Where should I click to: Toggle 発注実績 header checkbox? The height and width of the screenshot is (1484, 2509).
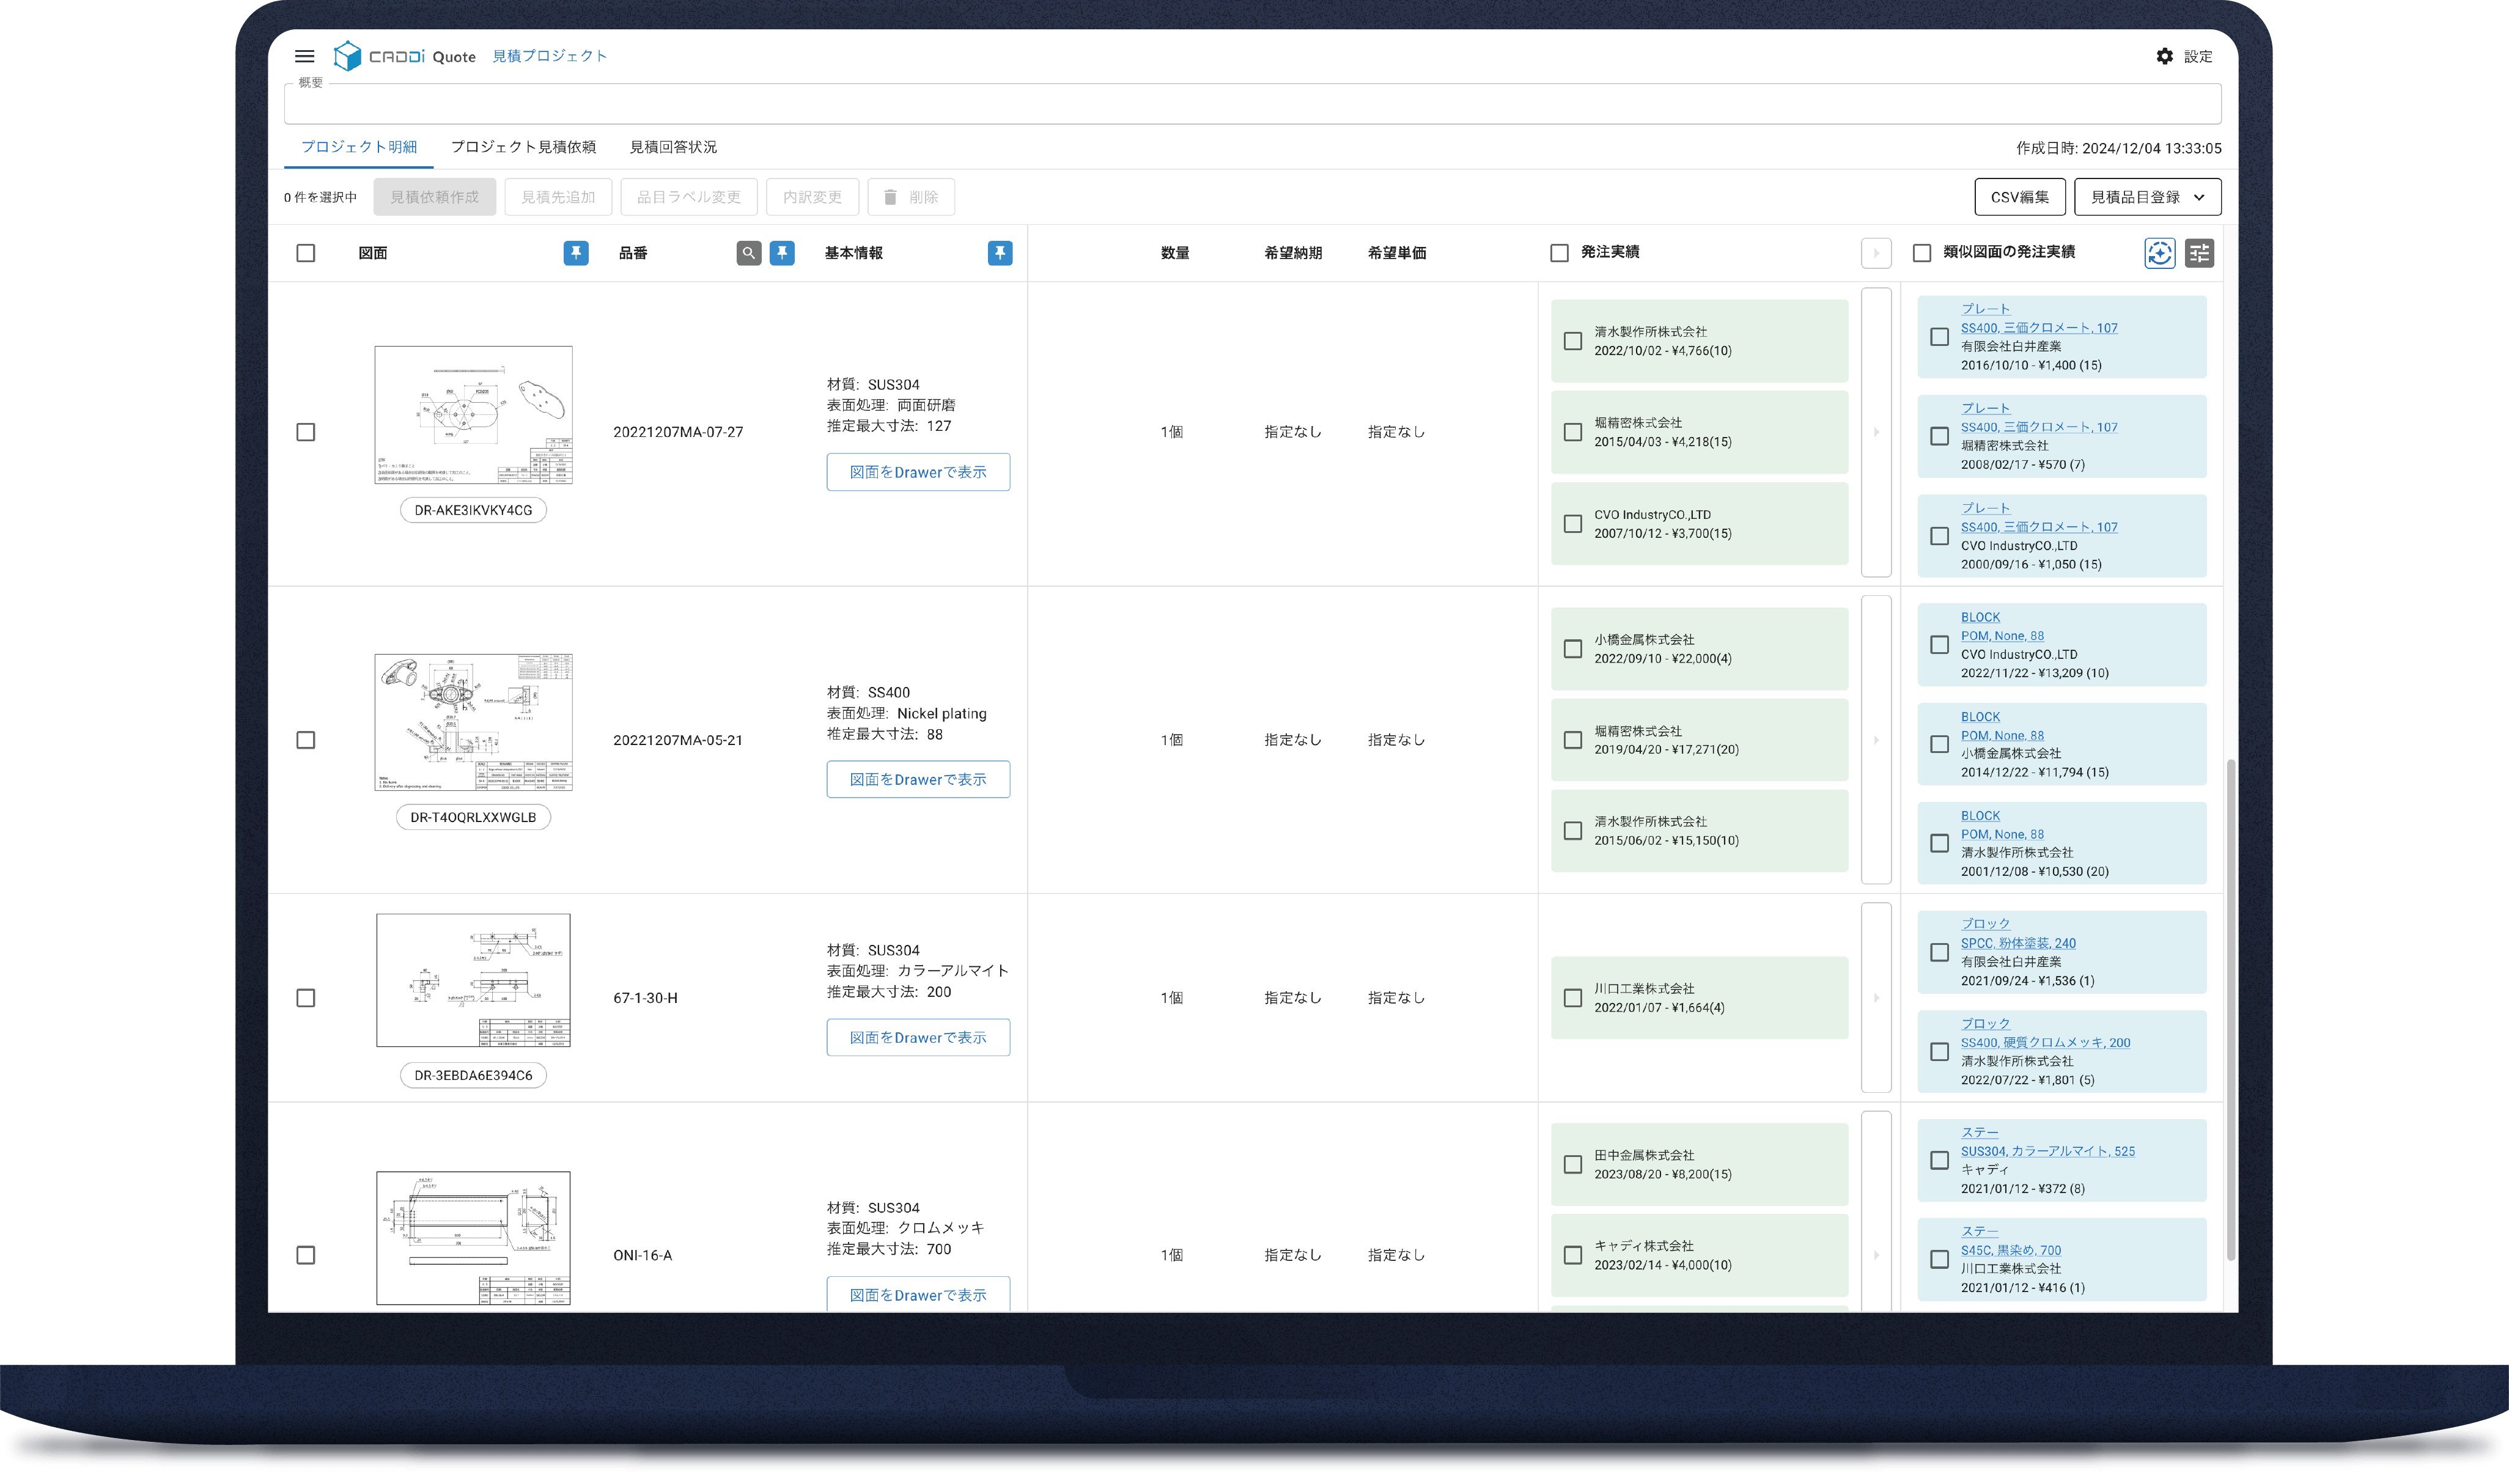tap(1559, 253)
